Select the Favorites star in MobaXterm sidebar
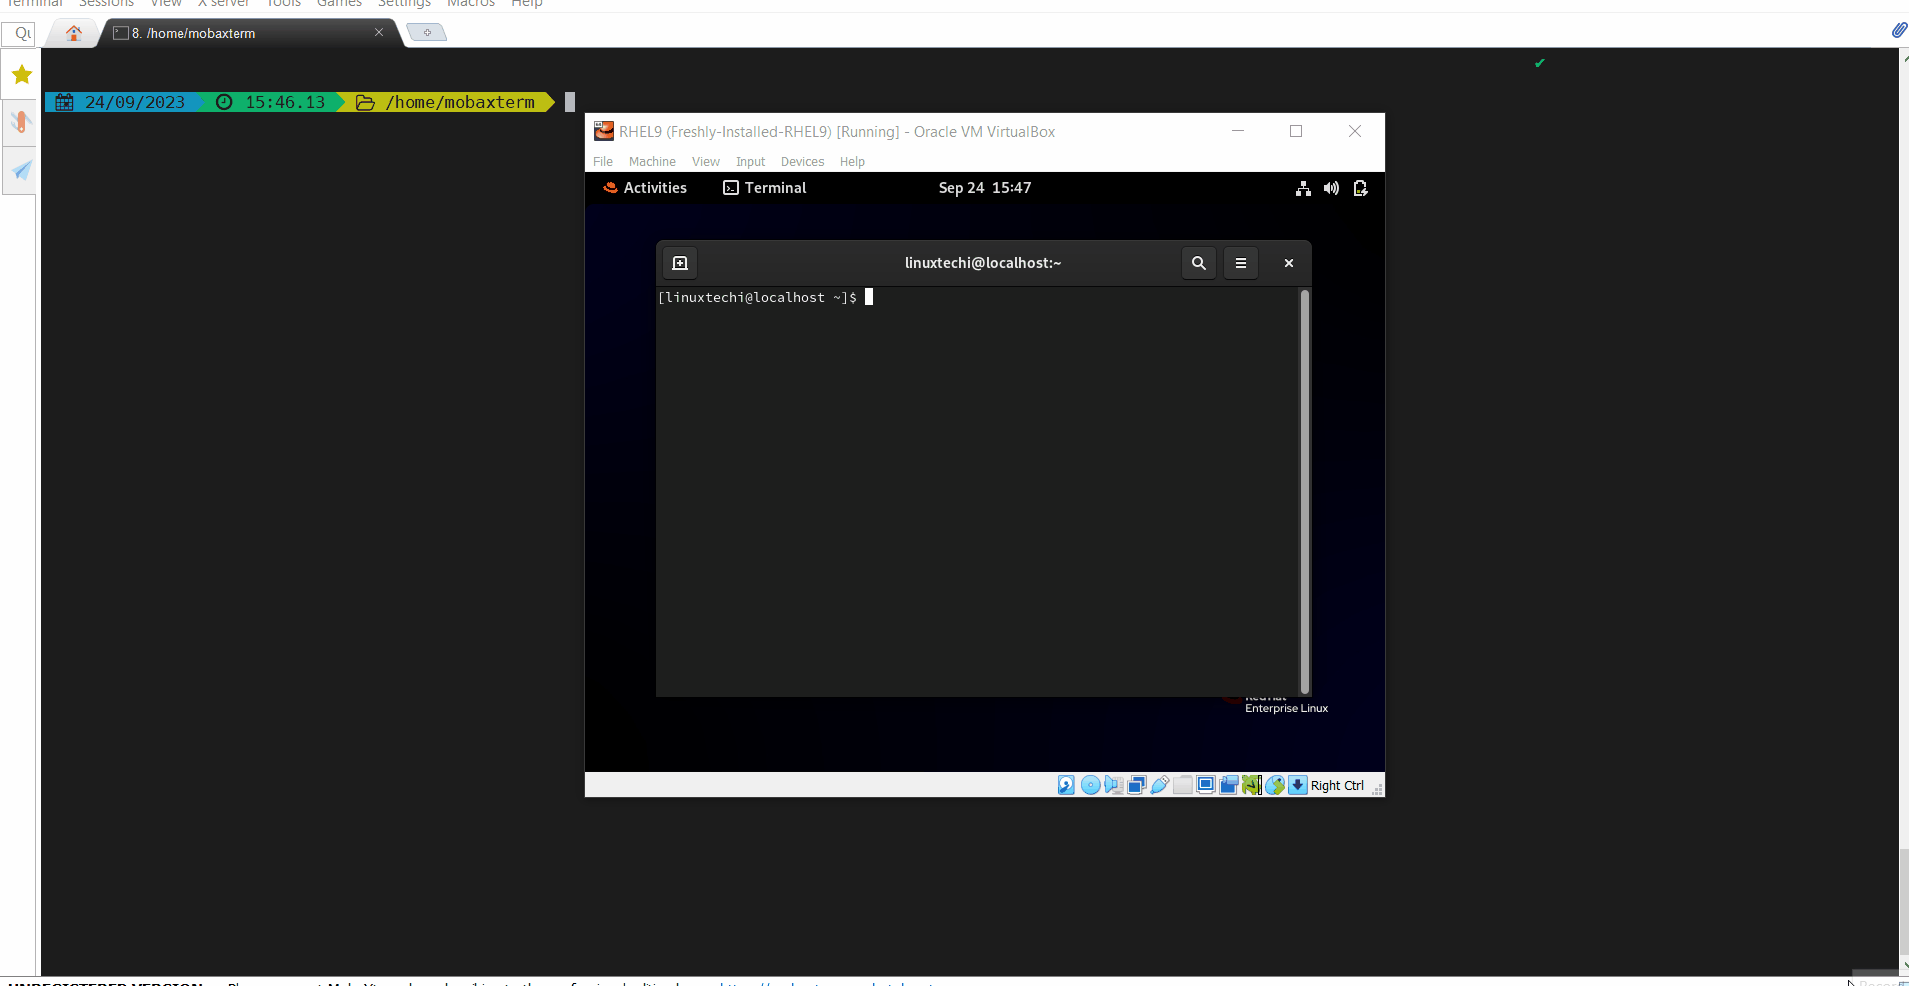 [20, 73]
